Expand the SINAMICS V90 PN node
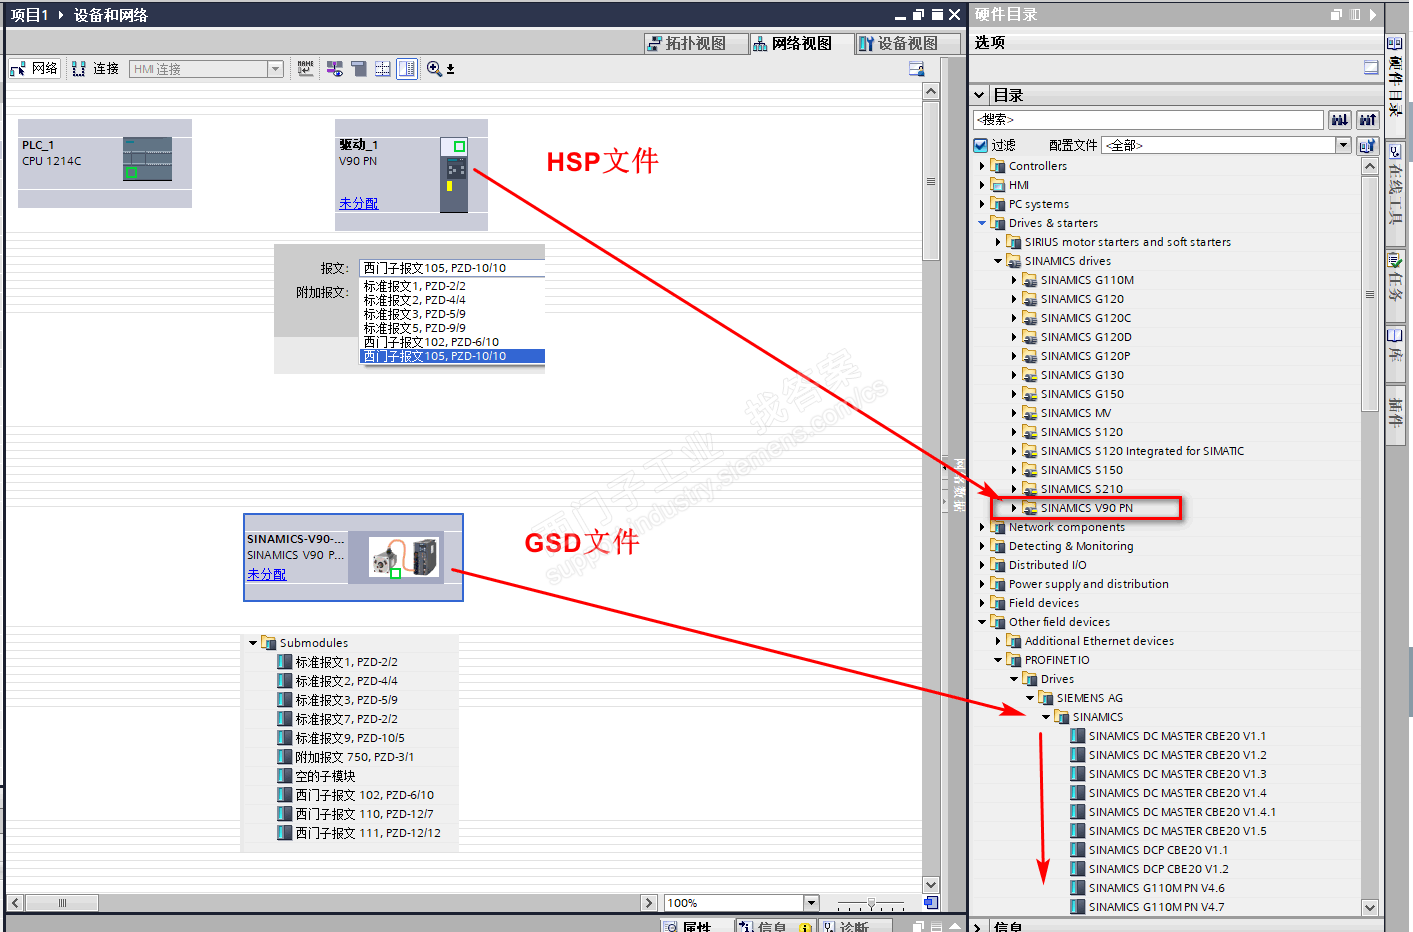 (1014, 508)
